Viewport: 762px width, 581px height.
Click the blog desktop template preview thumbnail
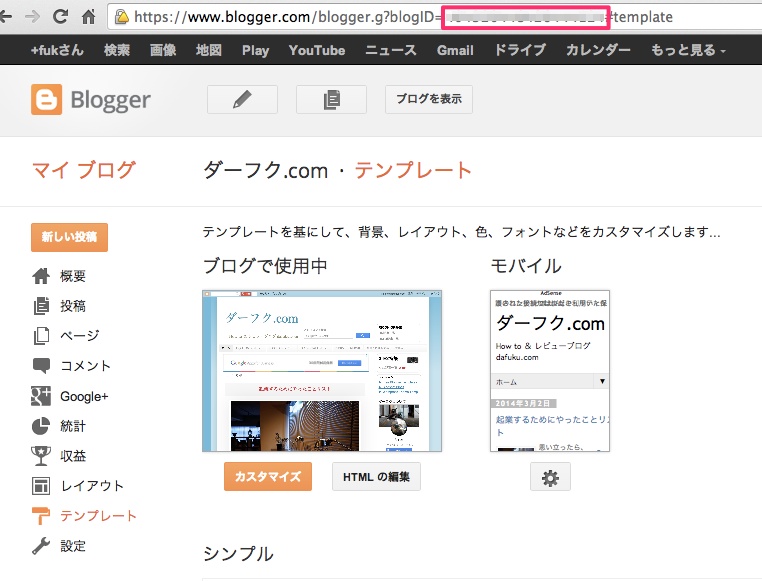tap(322, 371)
